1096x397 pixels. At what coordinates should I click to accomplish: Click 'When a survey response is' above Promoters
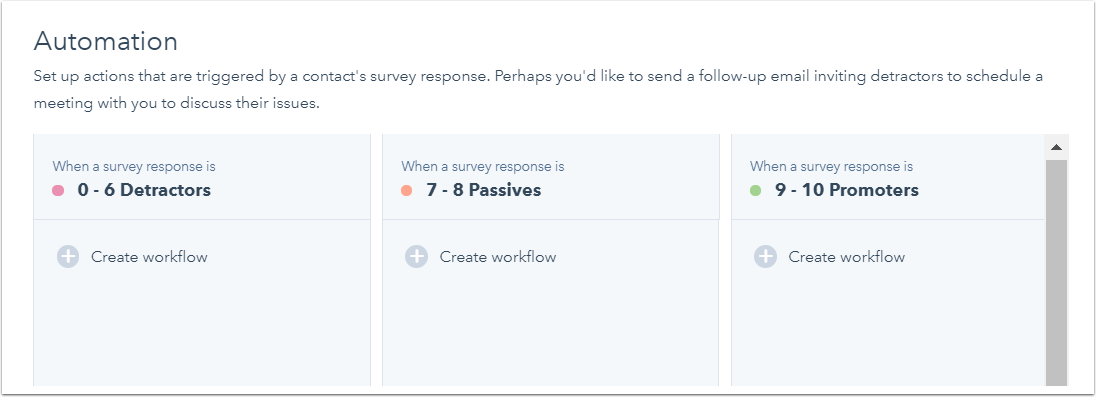pos(832,166)
